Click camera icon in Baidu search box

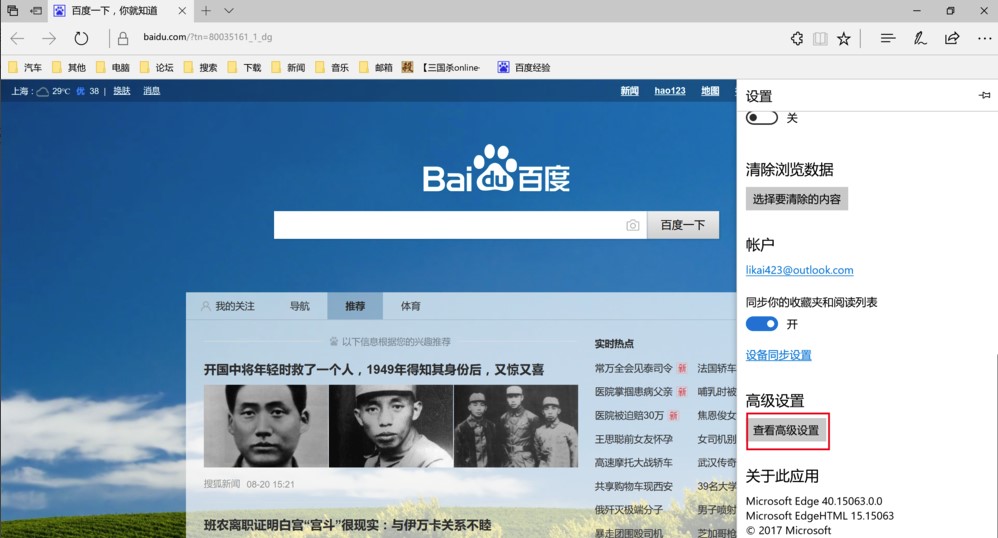632,225
